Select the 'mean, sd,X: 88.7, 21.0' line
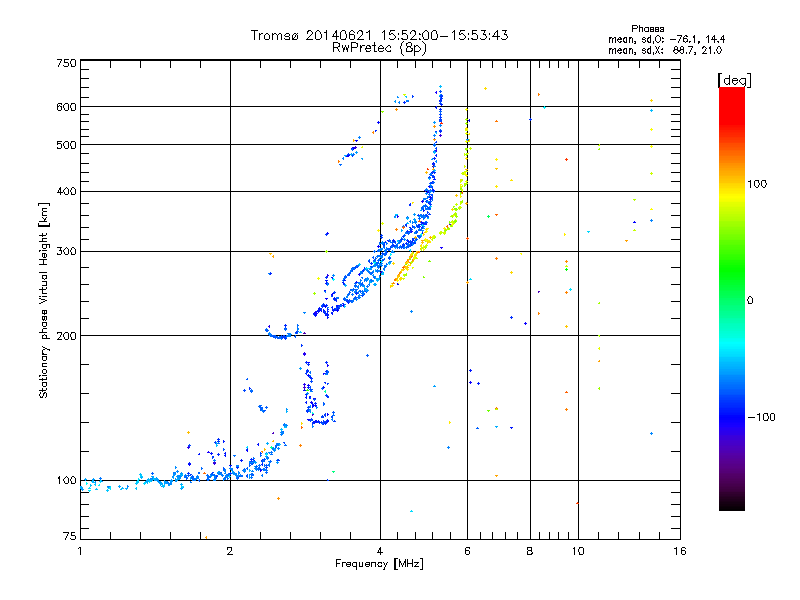800x600 pixels. coord(665,50)
